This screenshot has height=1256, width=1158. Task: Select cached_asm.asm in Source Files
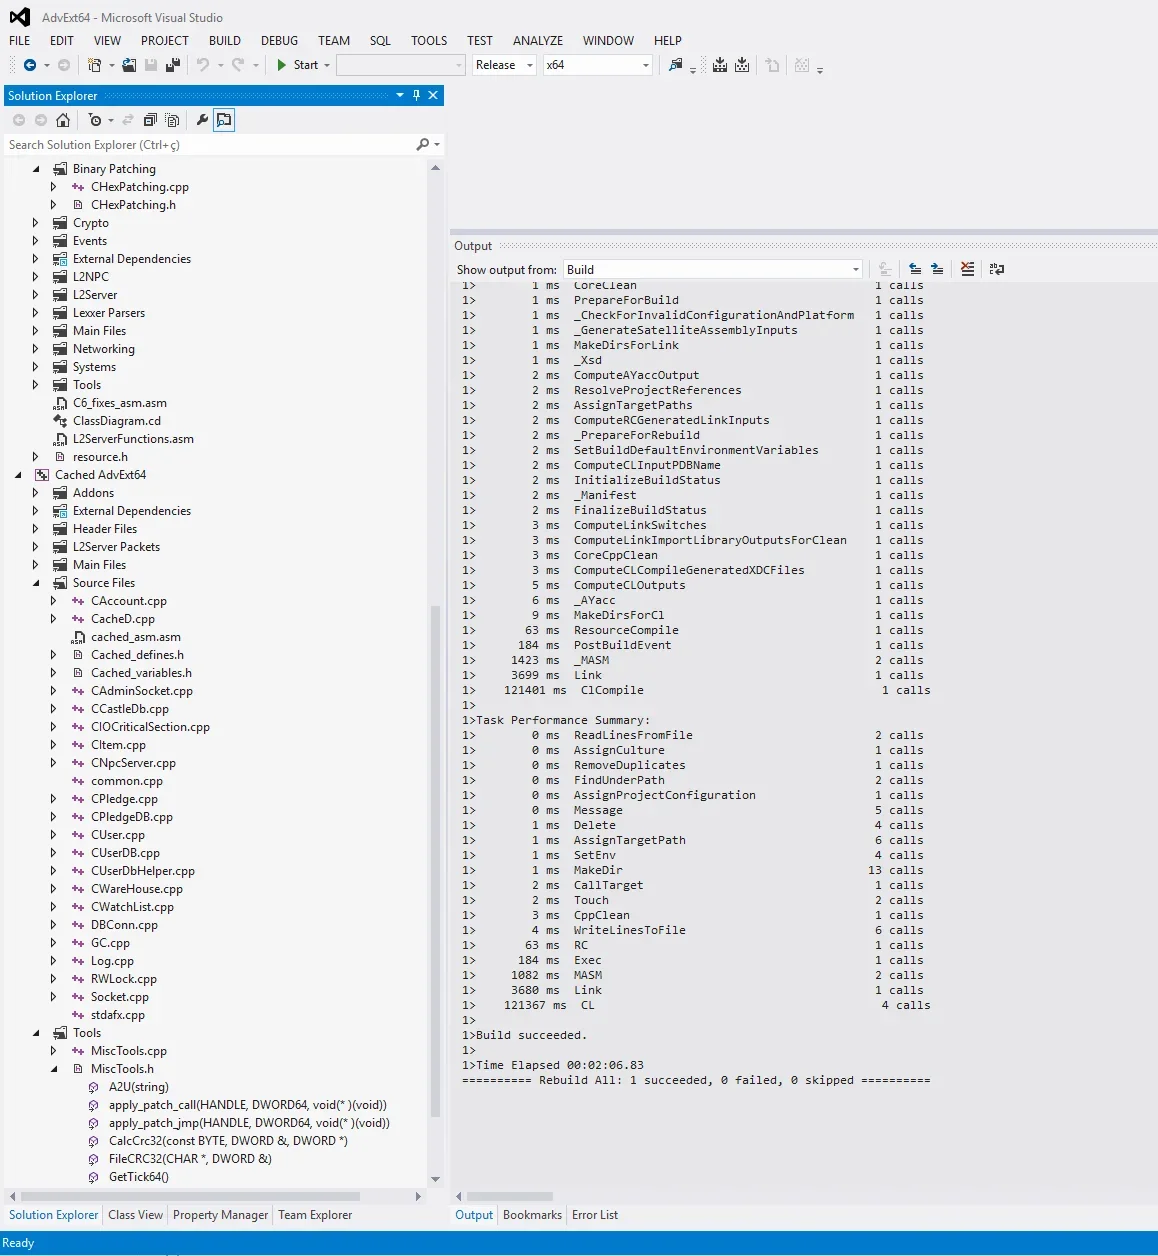[136, 637]
